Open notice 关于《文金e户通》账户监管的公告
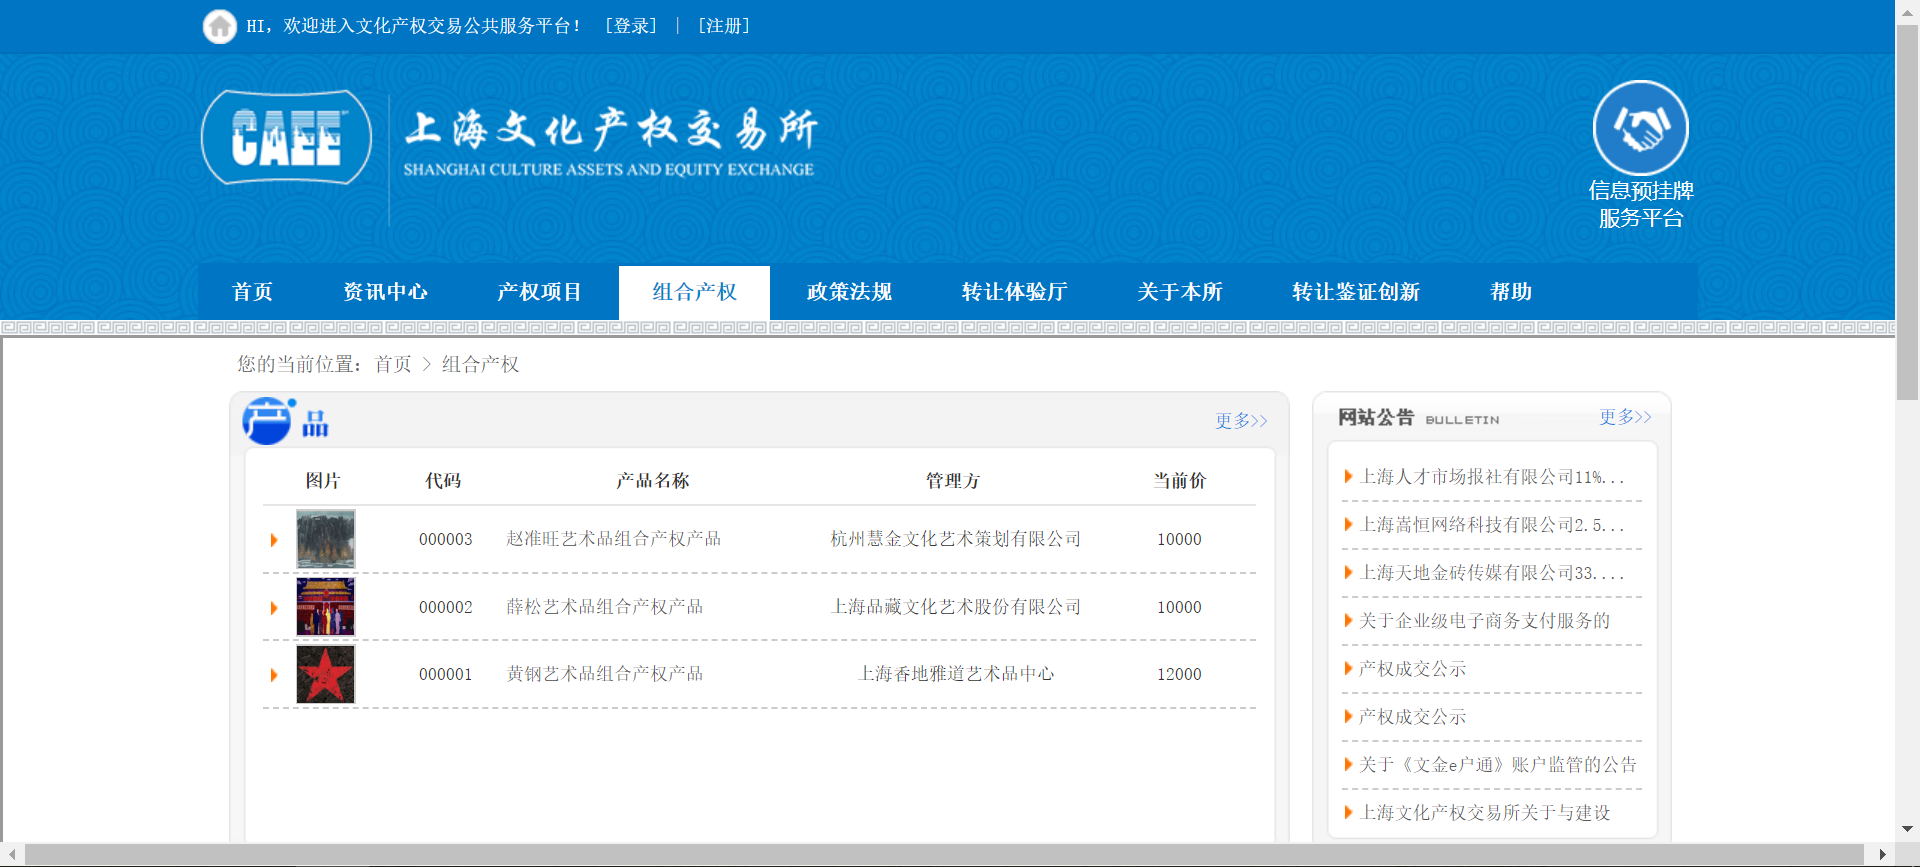Image resolution: width=1920 pixels, height=867 pixels. tap(1497, 765)
